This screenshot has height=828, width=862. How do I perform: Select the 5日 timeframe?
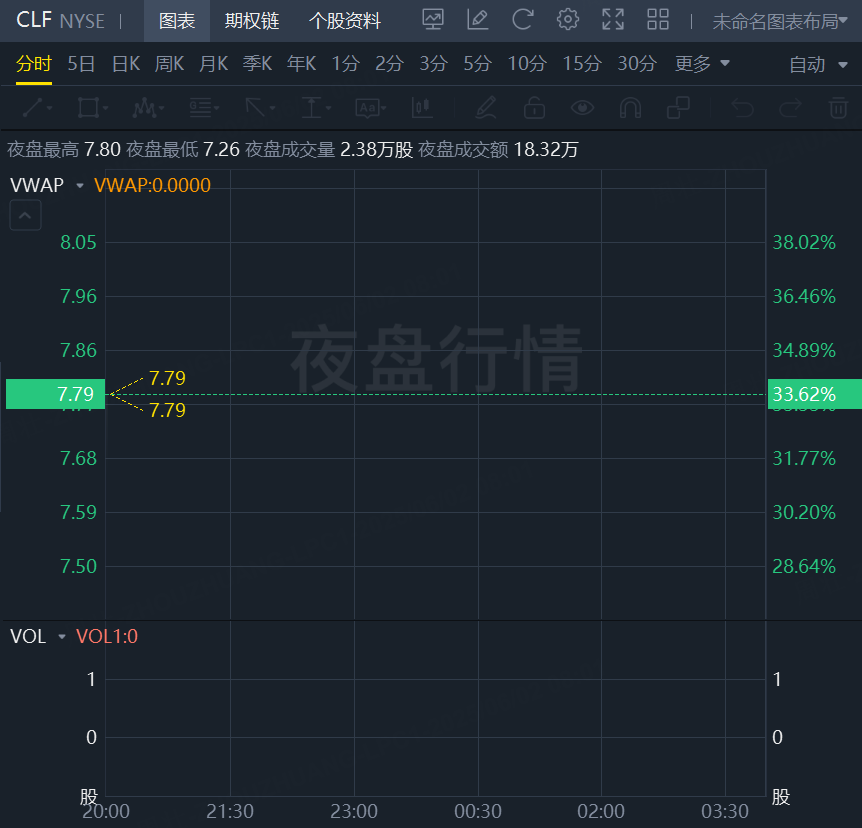pyautogui.click(x=81, y=64)
